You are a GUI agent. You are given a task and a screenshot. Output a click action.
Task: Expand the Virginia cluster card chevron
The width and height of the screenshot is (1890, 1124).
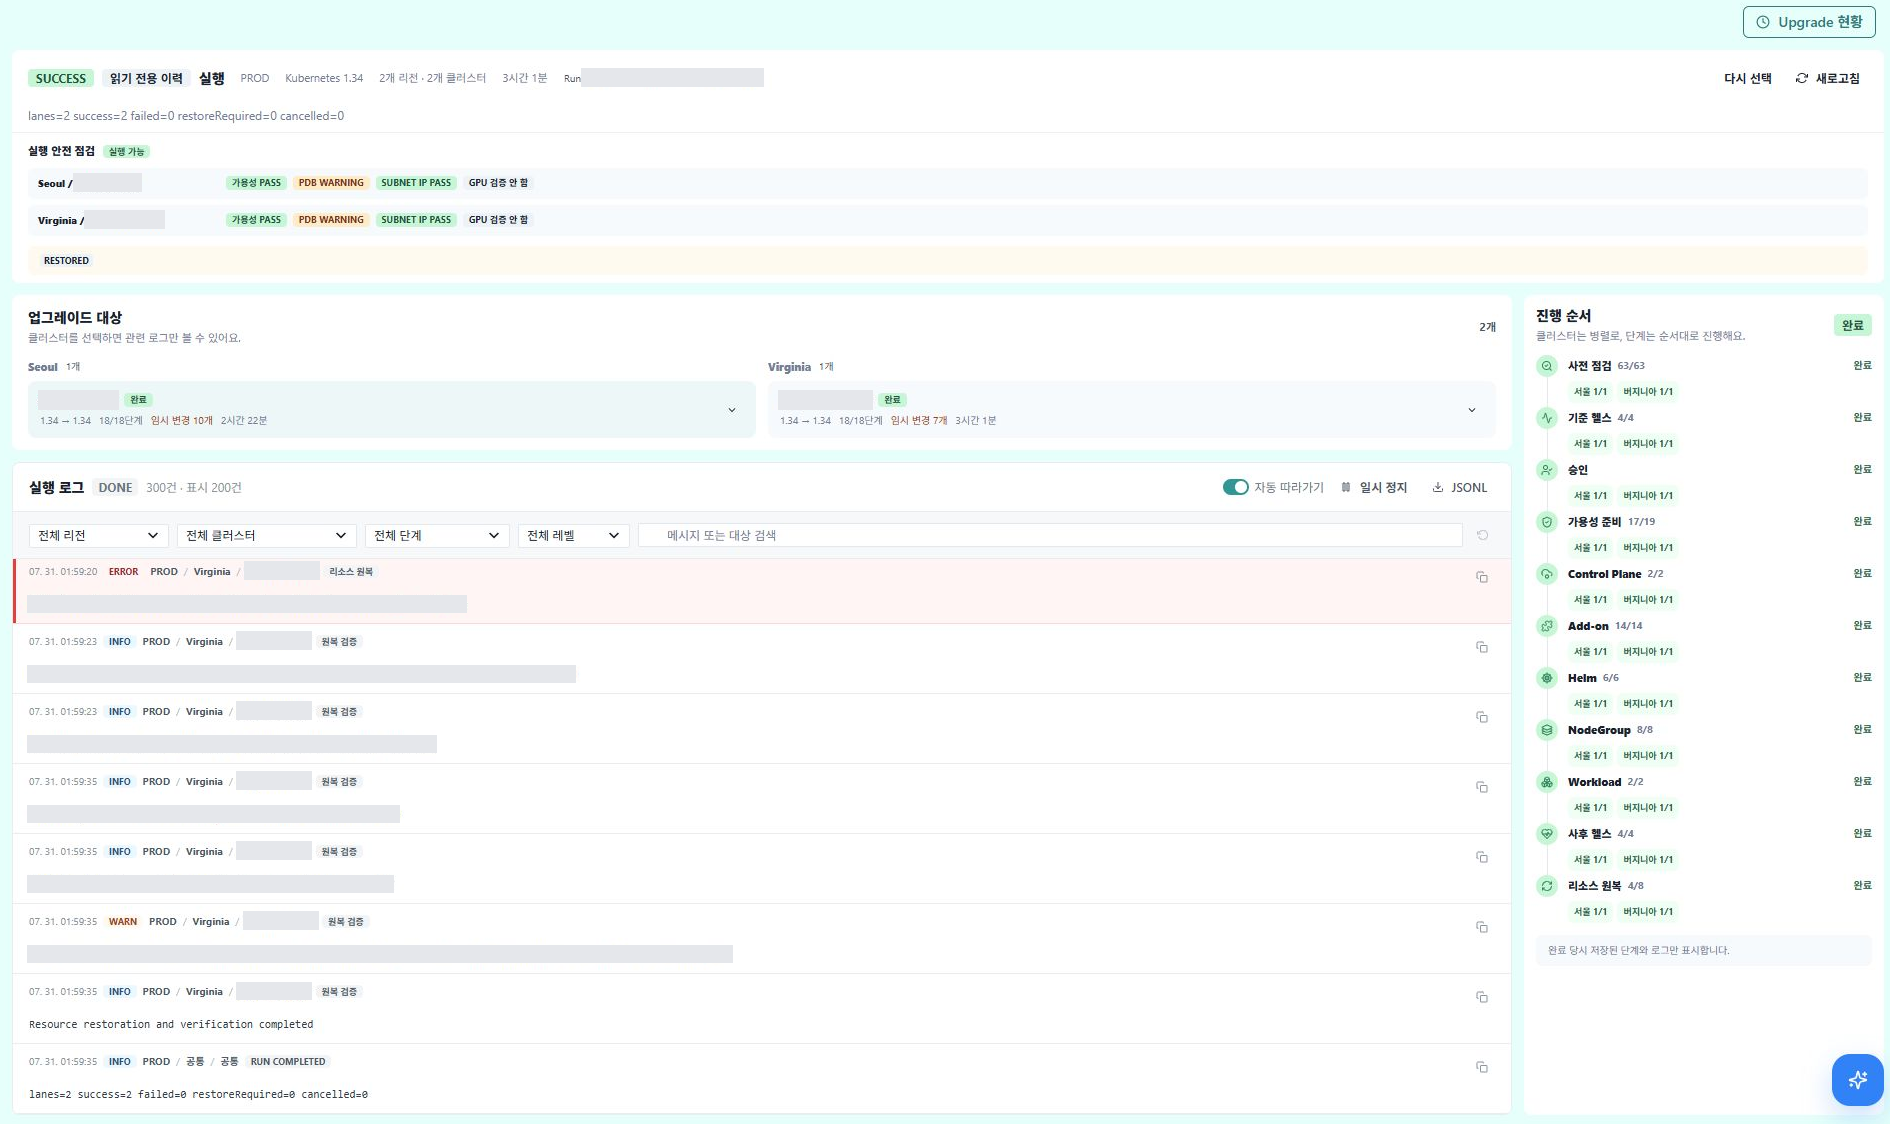coord(1472,410)
